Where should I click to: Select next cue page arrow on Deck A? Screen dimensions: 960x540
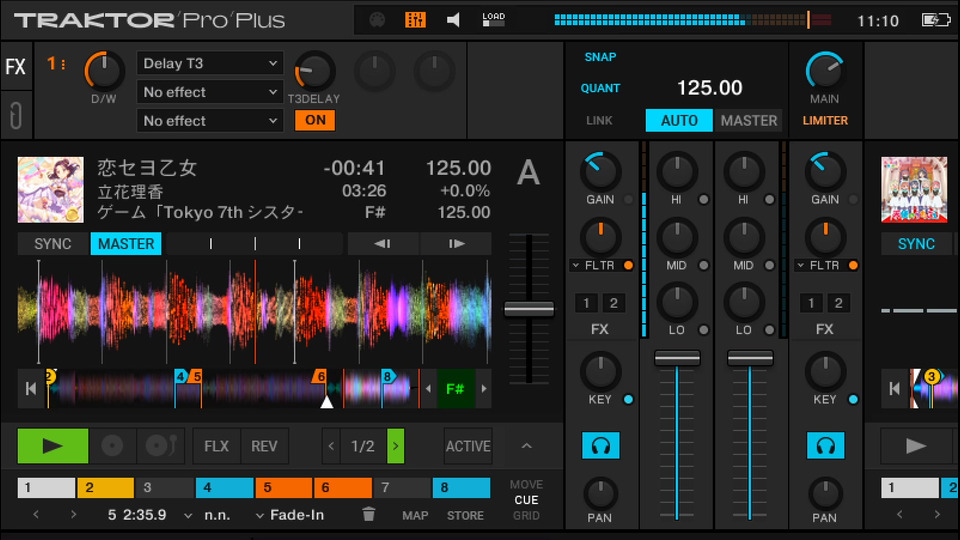(74, 514)
